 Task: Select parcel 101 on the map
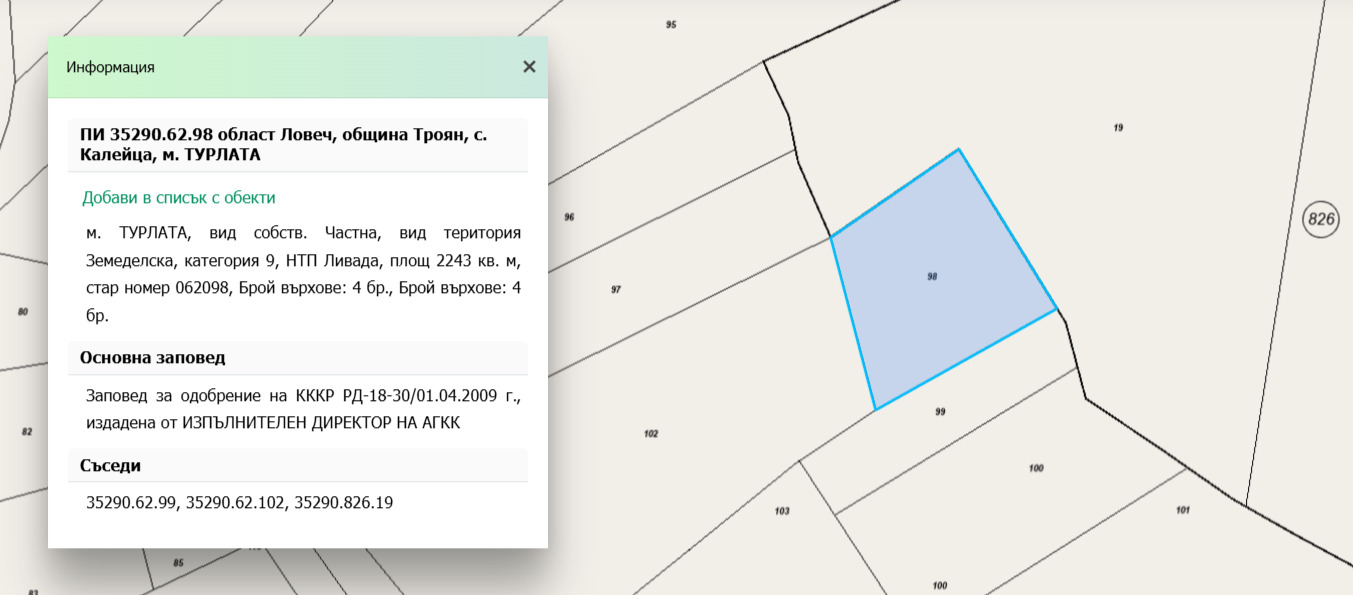(x=1182, y=510)
